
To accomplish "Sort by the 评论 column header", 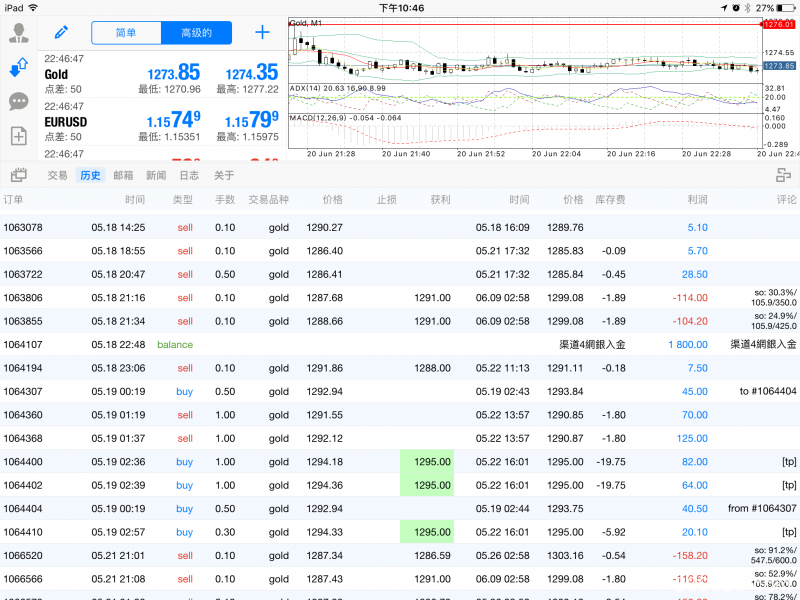I will 786,199.
